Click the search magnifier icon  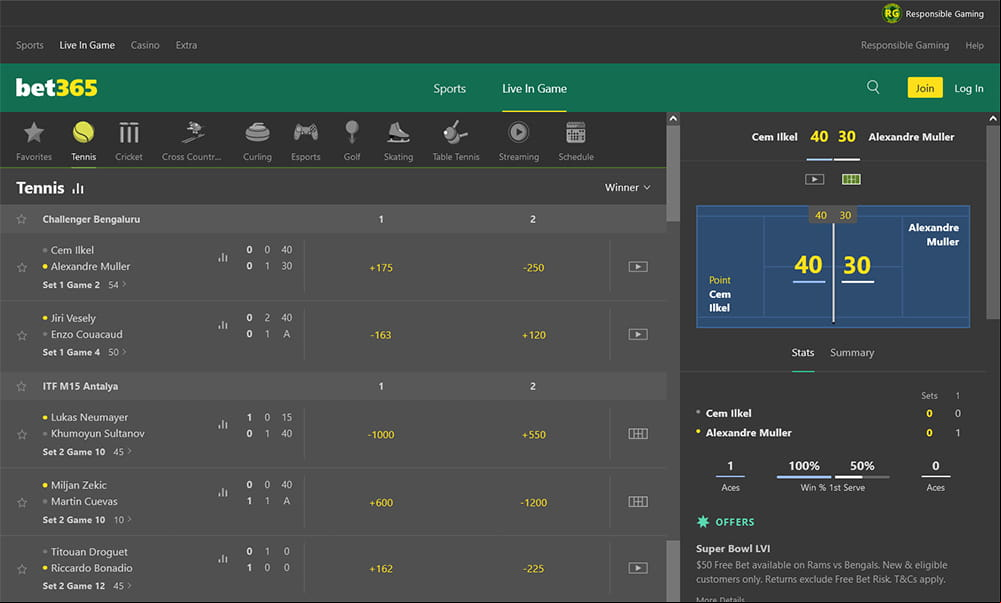click(873, 87)
